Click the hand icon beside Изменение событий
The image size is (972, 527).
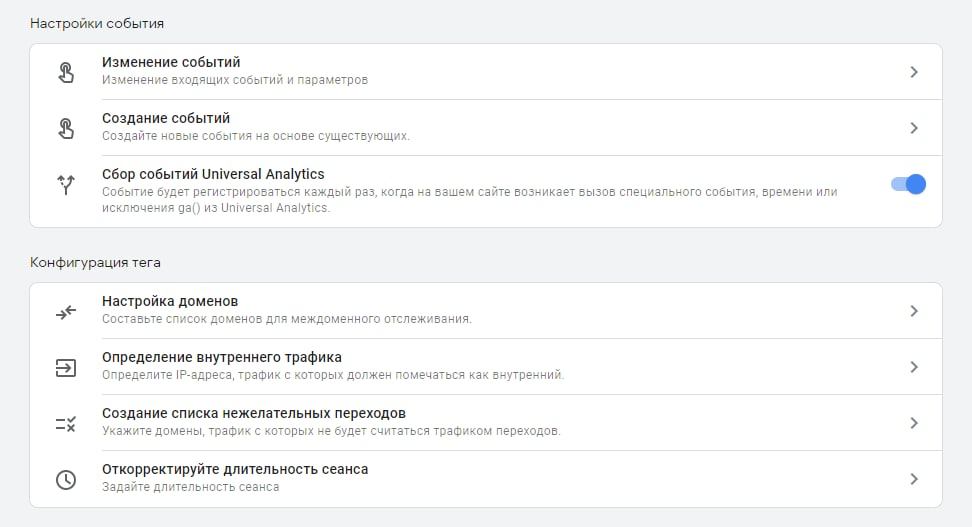65,72
